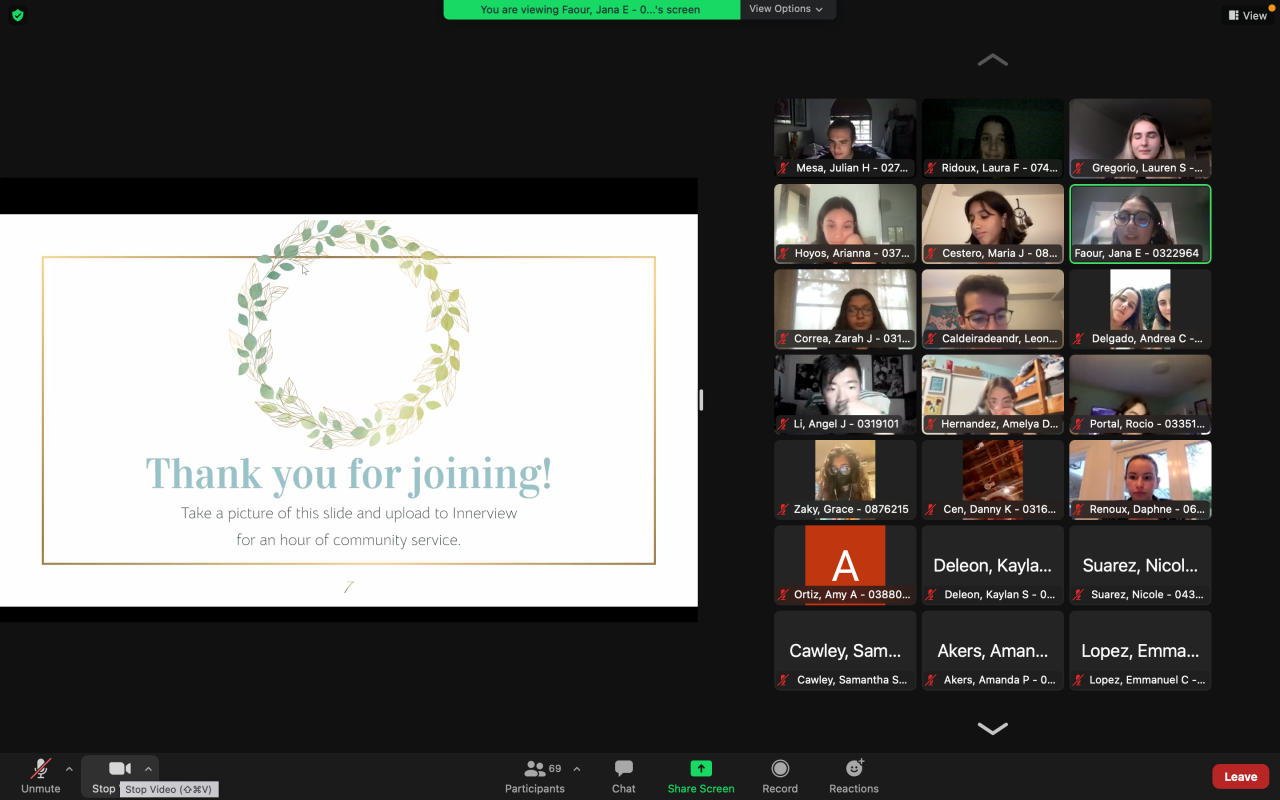This screenshot has height=800, width=1280.
Task: Select Li, Angel J video tile
Action: [x=845, y=394]
